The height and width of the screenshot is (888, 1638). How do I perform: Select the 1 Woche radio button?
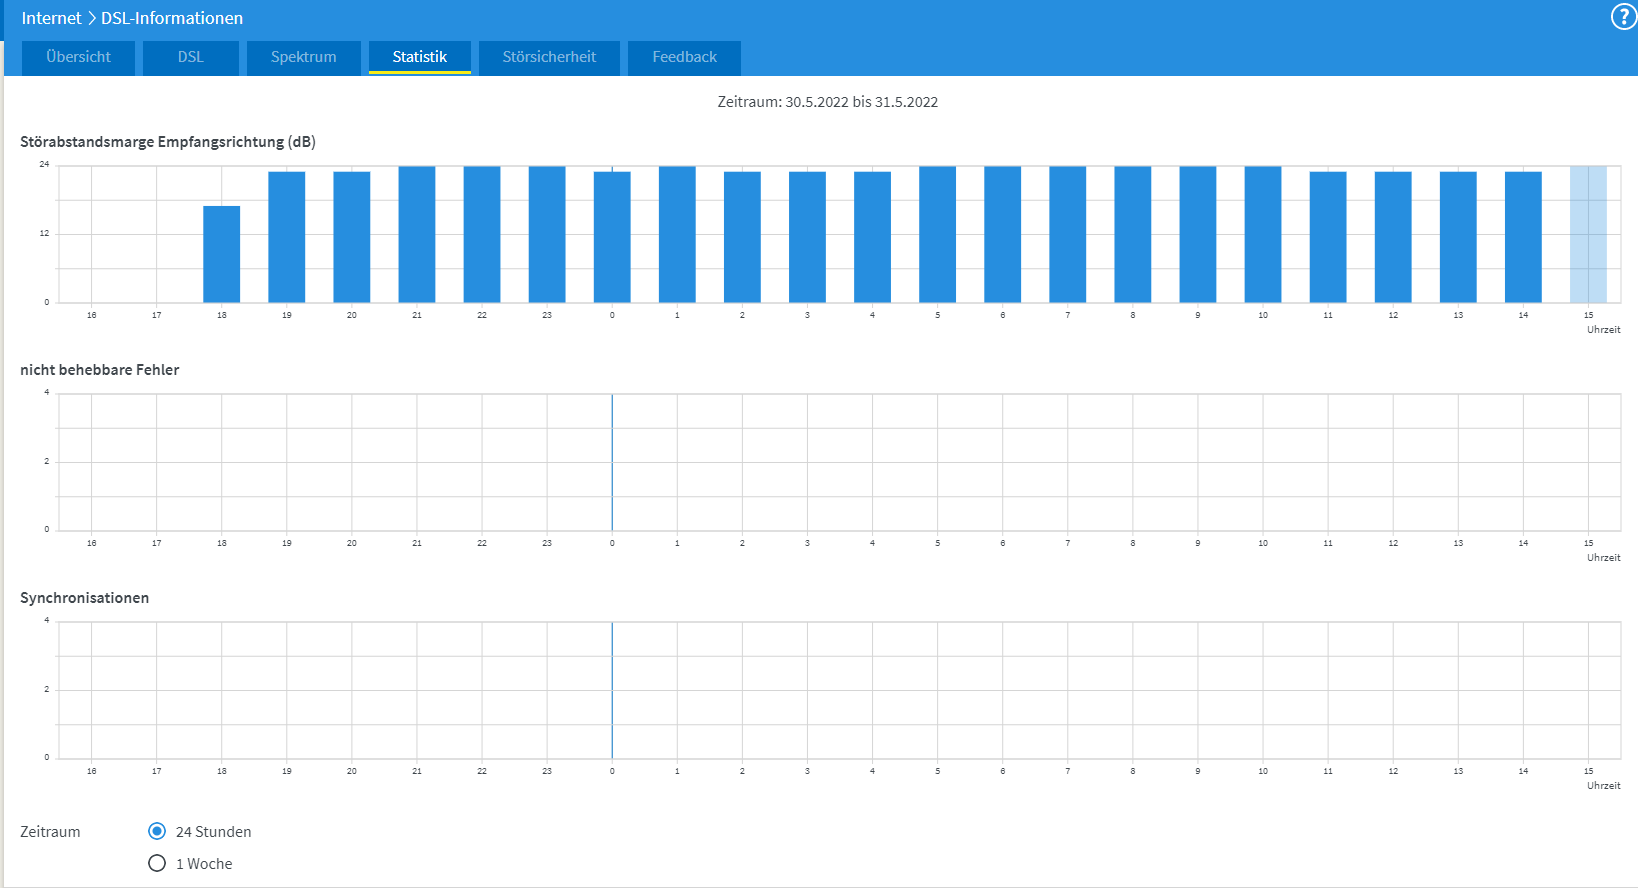[157, 863]
